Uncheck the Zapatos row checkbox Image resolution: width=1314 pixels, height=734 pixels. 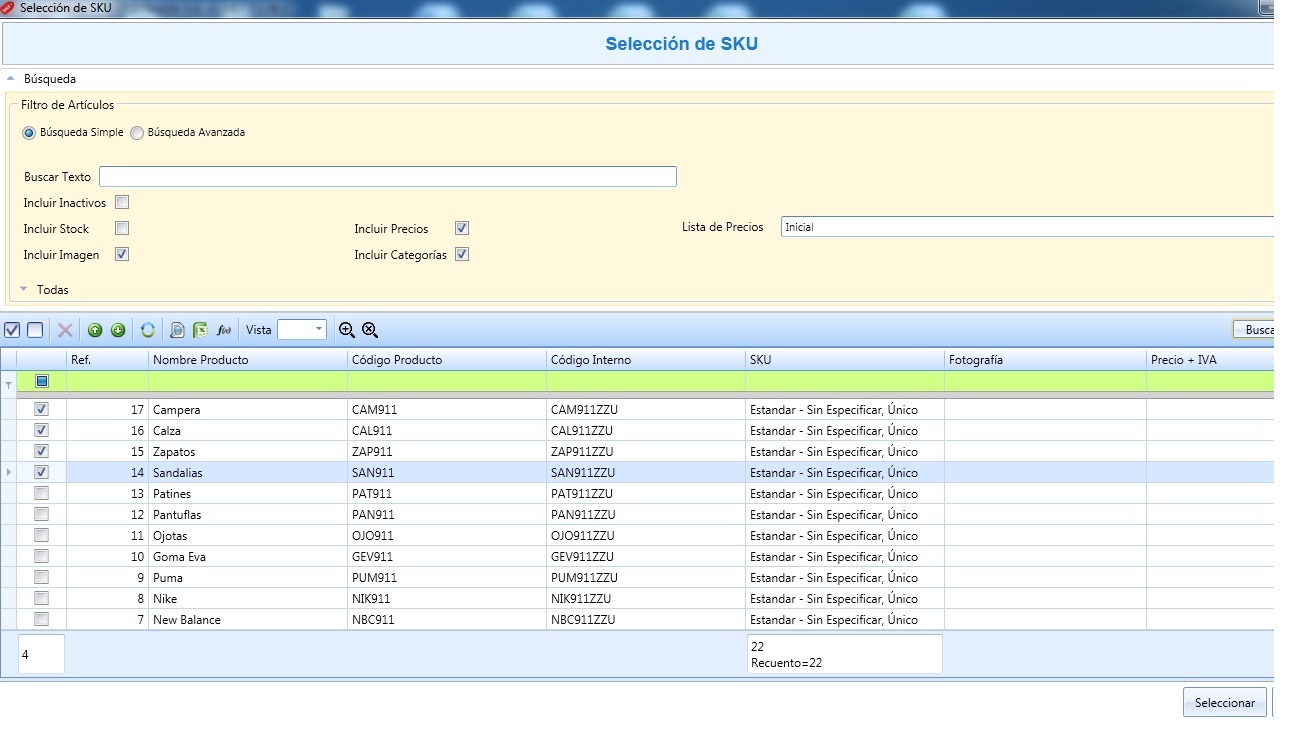click(41, 451)
